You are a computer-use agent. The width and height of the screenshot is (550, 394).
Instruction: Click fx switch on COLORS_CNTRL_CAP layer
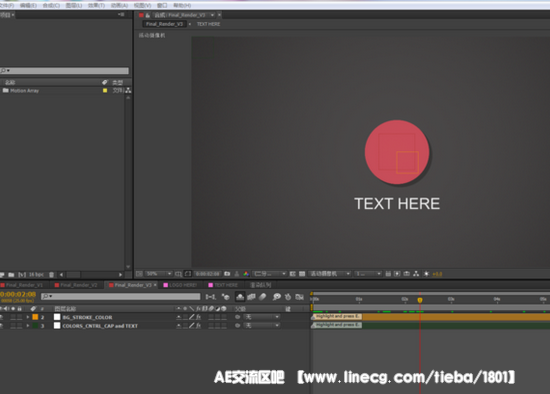click(x=198, y=326)
